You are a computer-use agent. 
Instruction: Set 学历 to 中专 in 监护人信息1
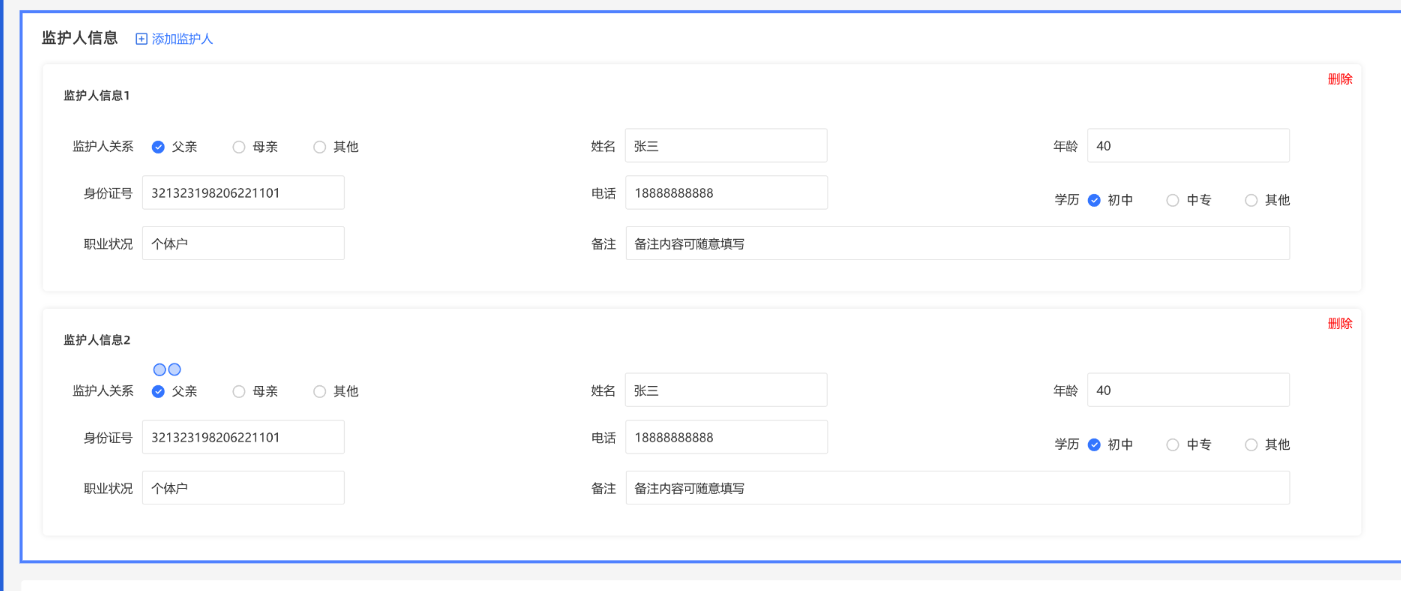1173,200
